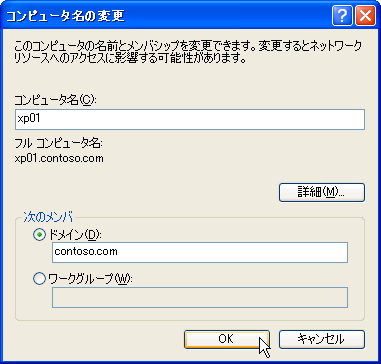Click the フル コンピュータ名: label

(x=58, y=145)
